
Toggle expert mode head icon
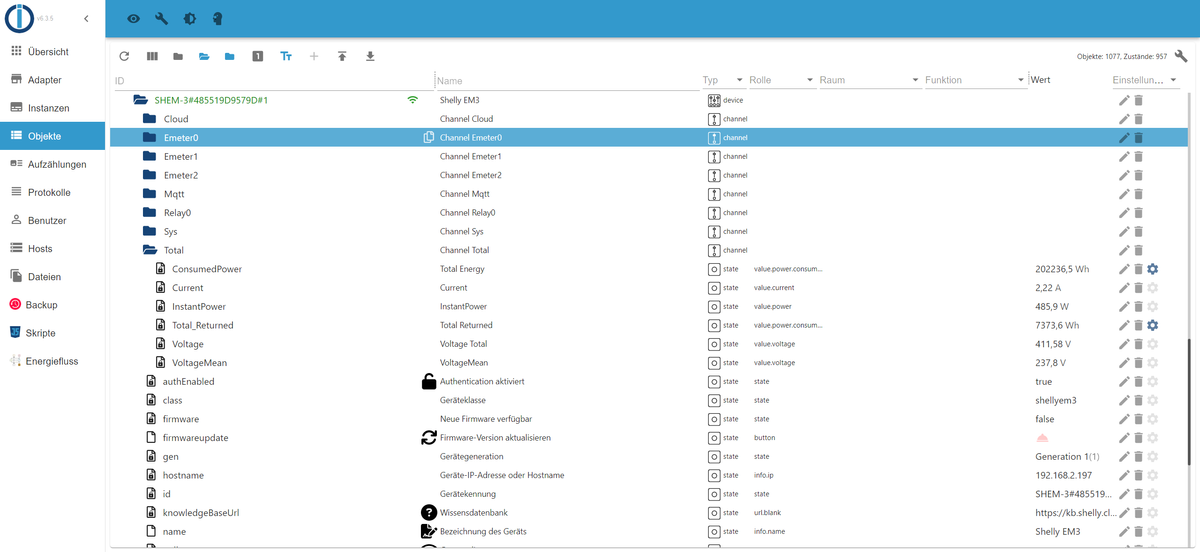[218, 19]
